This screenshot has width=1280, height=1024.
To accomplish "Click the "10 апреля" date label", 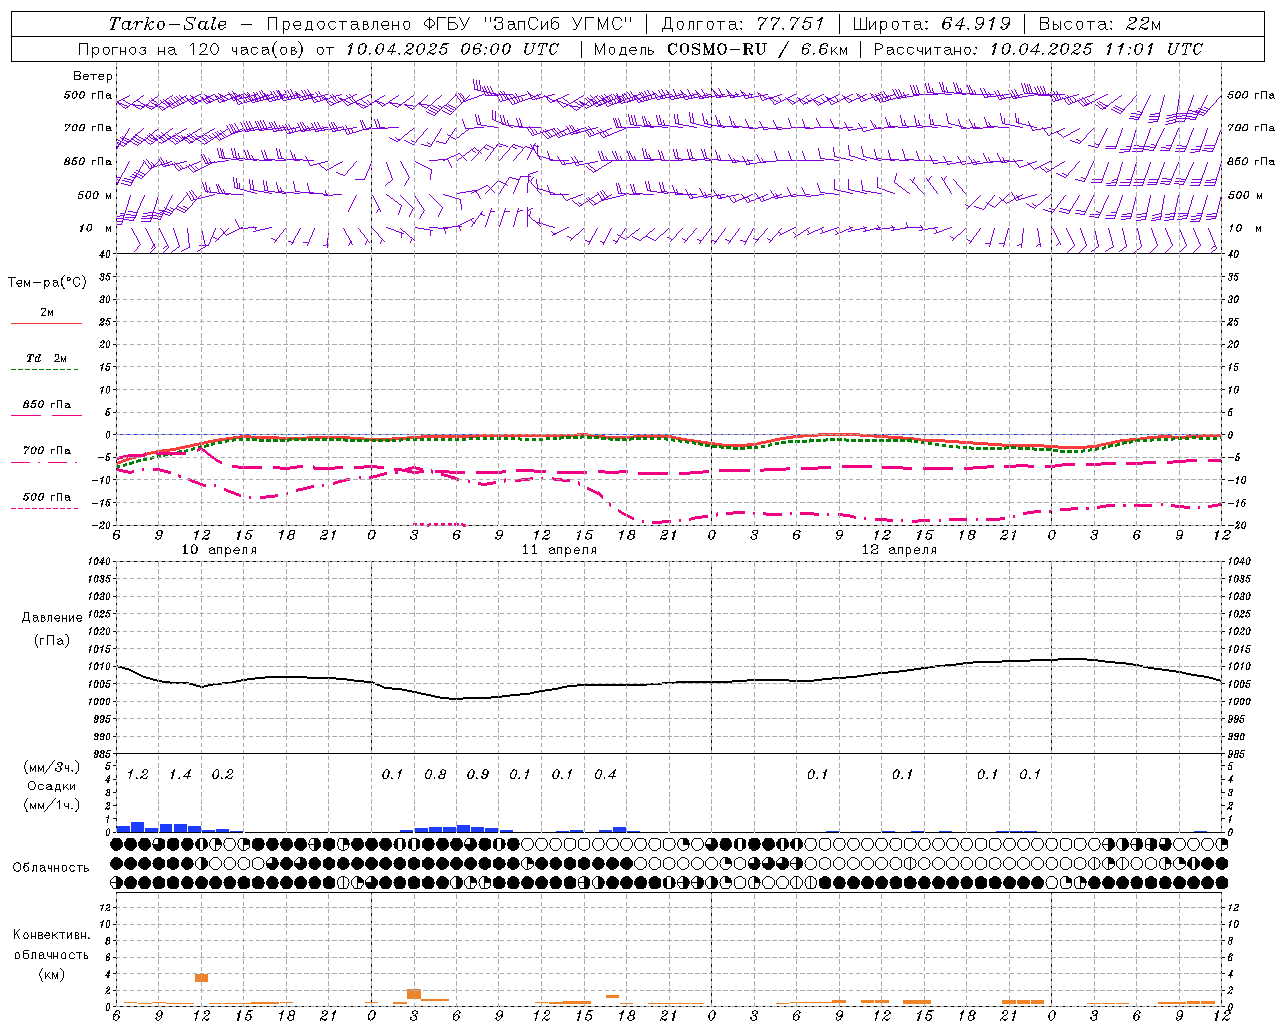I will 218,550.
